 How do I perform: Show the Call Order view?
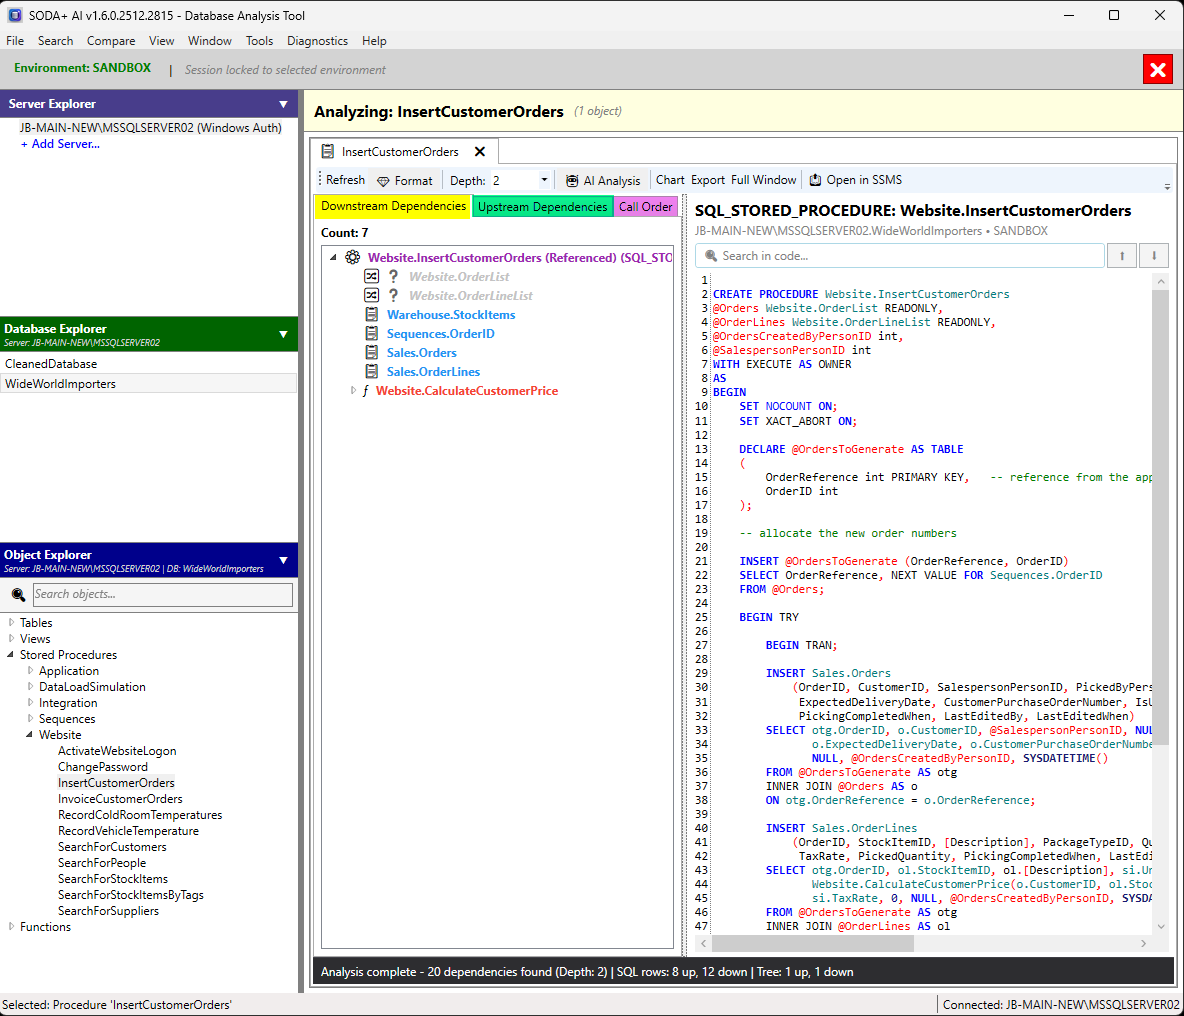pos(645,207)
